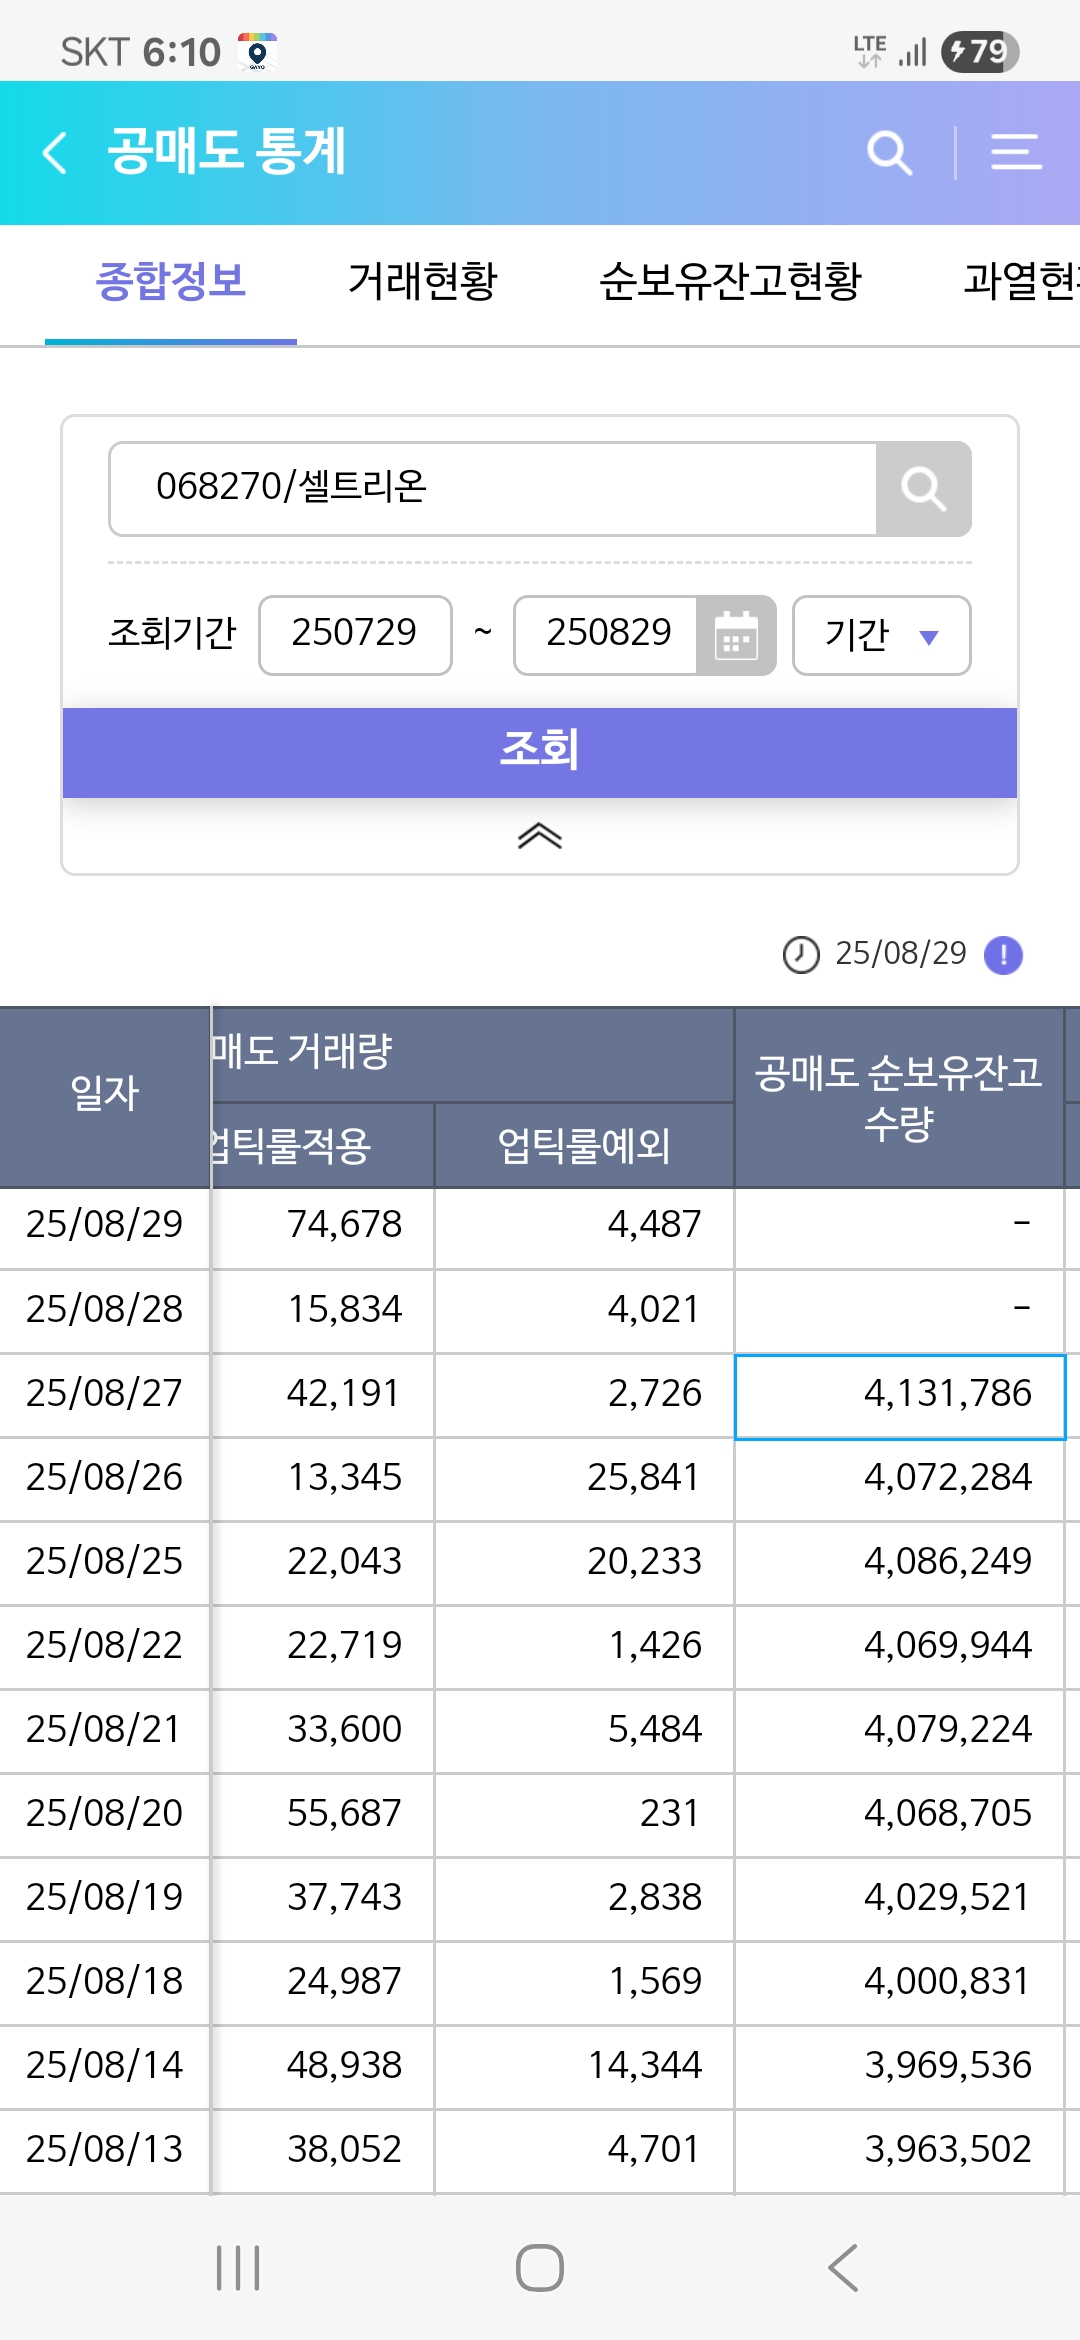Tap balance value 3,969,536
Image resolution: width=1080 pixels, height=2340 pixels.
coord(948,2066)
